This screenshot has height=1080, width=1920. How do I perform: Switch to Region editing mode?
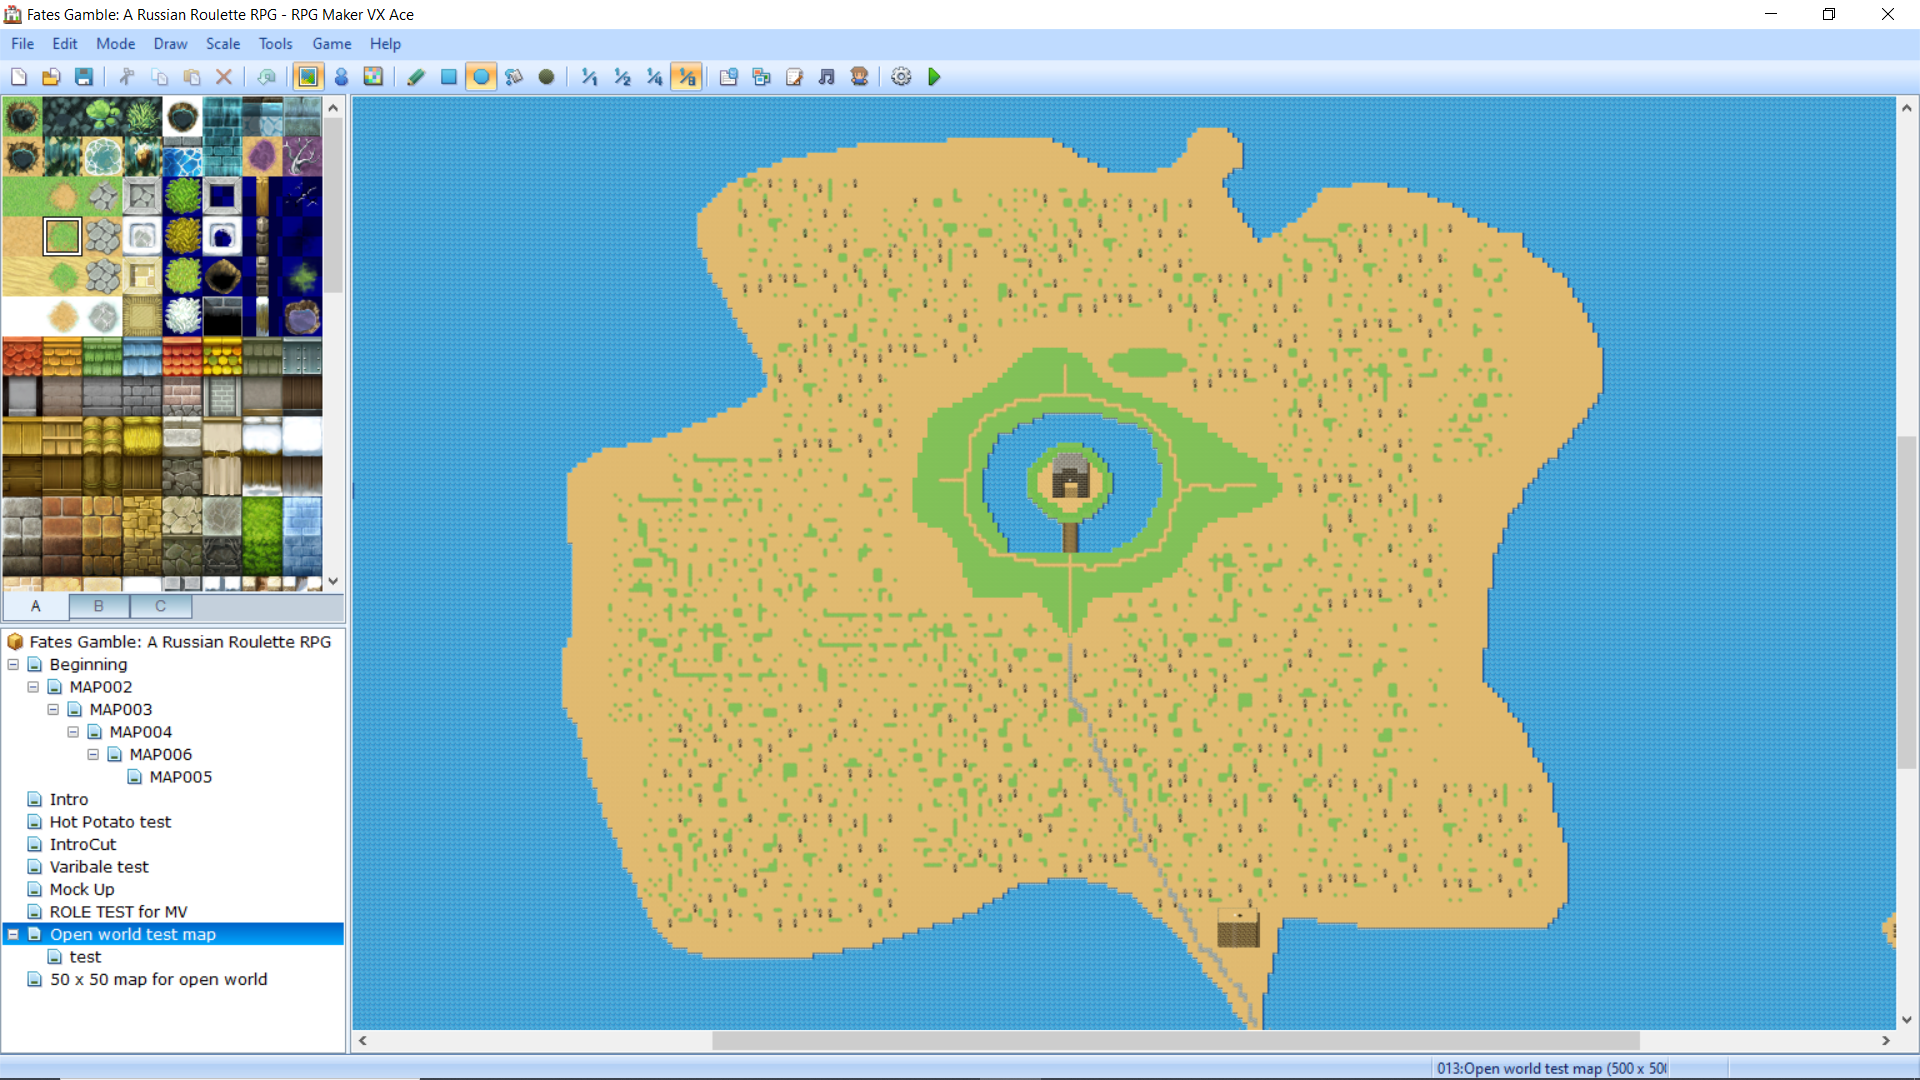tap(373, 77)
